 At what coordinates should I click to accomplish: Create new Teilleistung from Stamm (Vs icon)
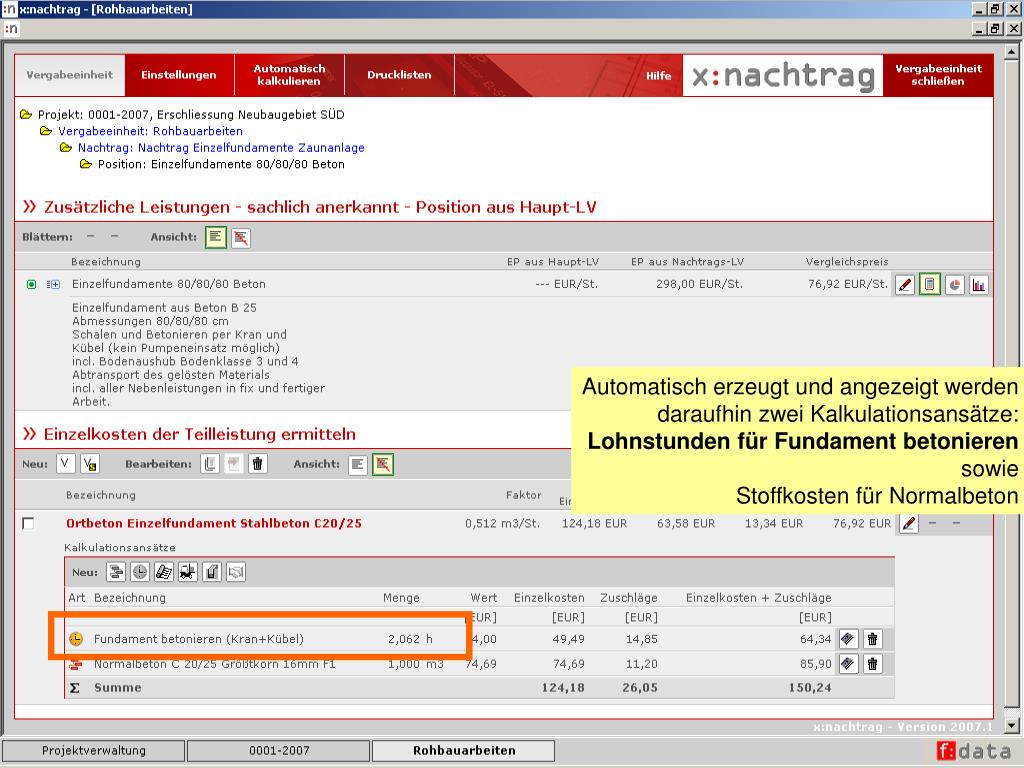(89, 464)
